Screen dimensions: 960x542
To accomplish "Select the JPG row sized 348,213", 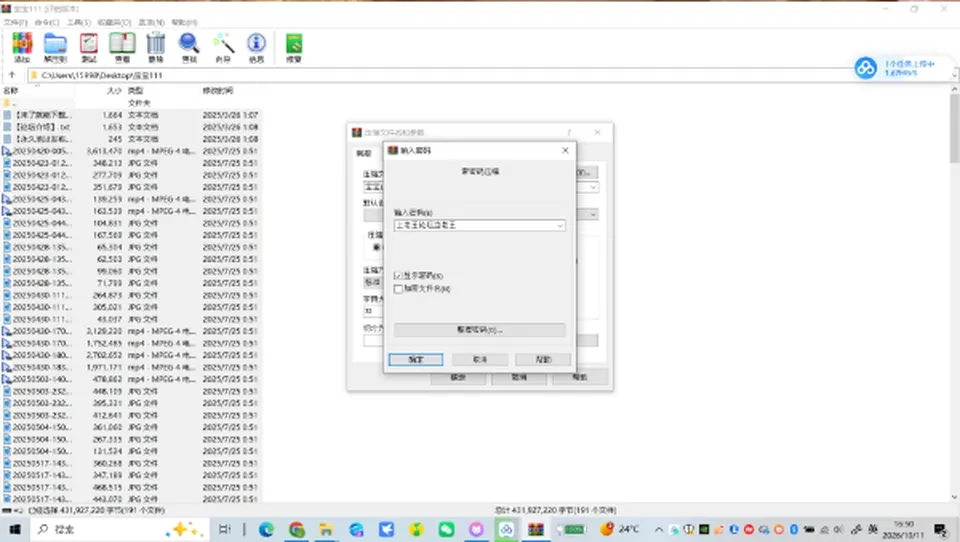I will (130, 163).
